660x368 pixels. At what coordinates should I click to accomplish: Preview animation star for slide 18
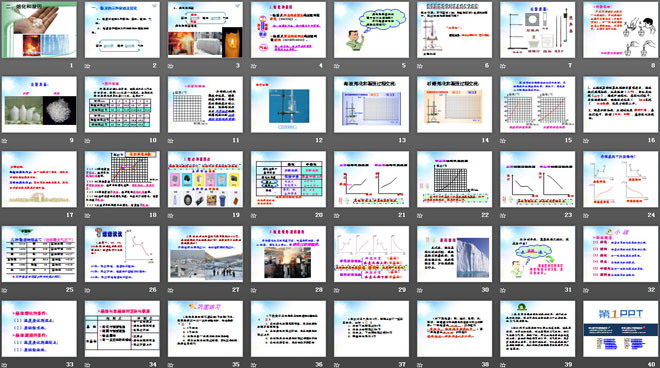pos(88,215)
